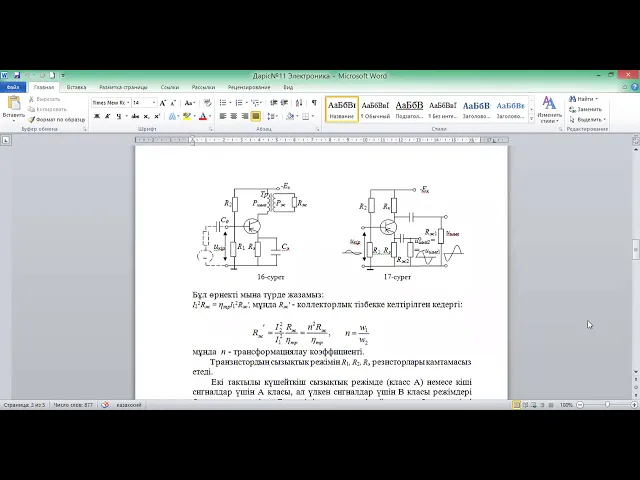Increase paragraph indent

285,103
